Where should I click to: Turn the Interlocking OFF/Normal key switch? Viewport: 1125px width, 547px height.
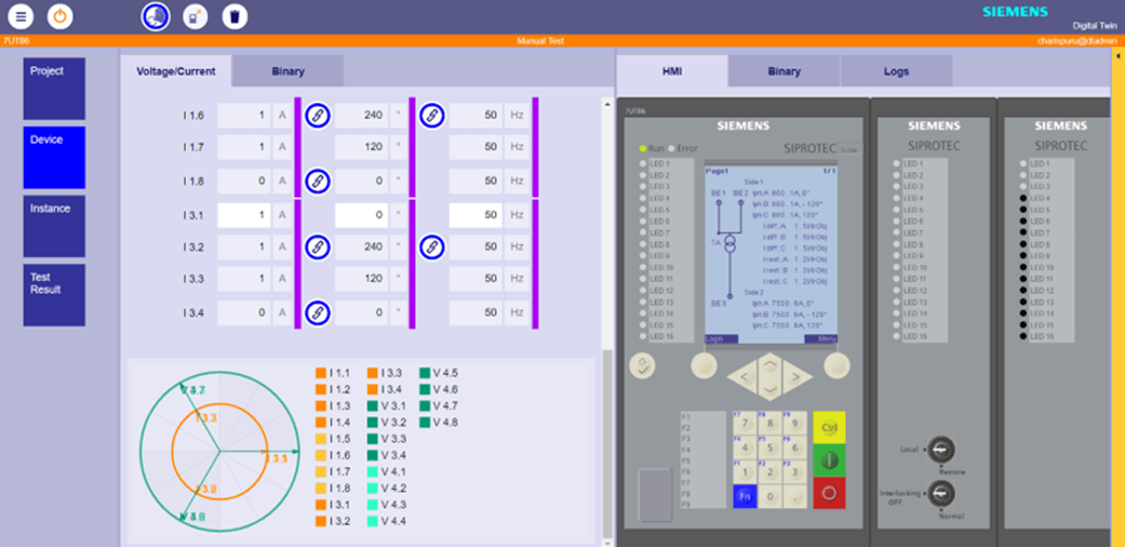coord(938,493)
